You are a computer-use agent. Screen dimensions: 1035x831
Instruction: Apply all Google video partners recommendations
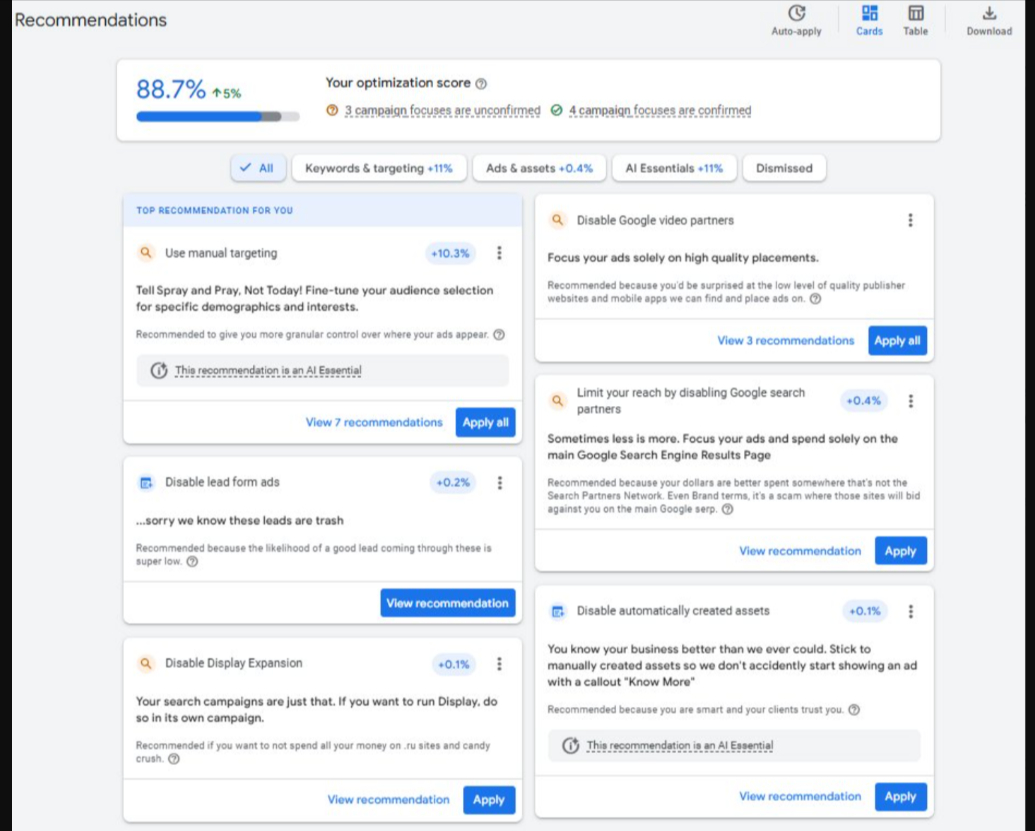897,341
